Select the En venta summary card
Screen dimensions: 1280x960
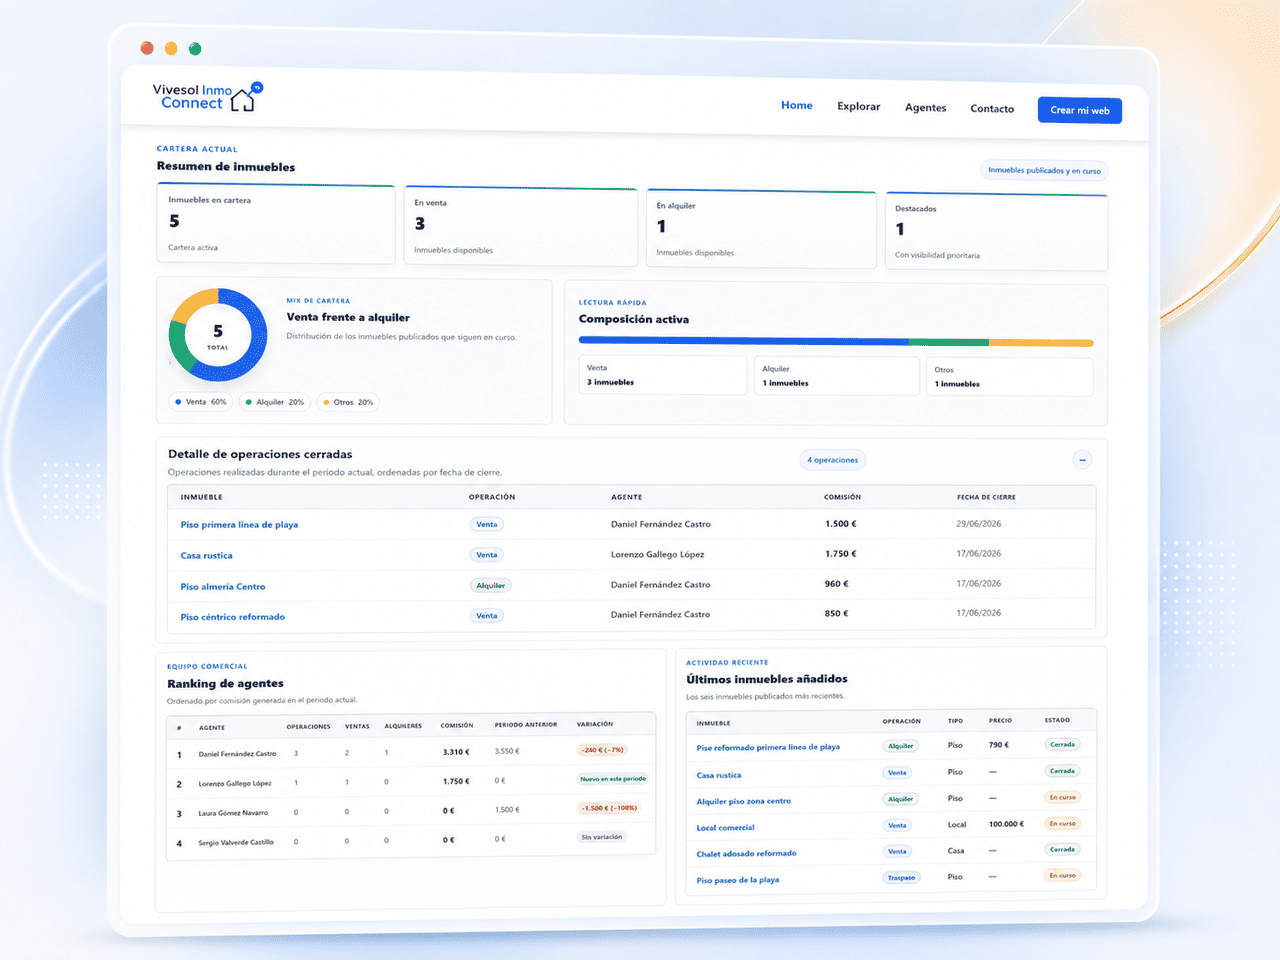520,227
